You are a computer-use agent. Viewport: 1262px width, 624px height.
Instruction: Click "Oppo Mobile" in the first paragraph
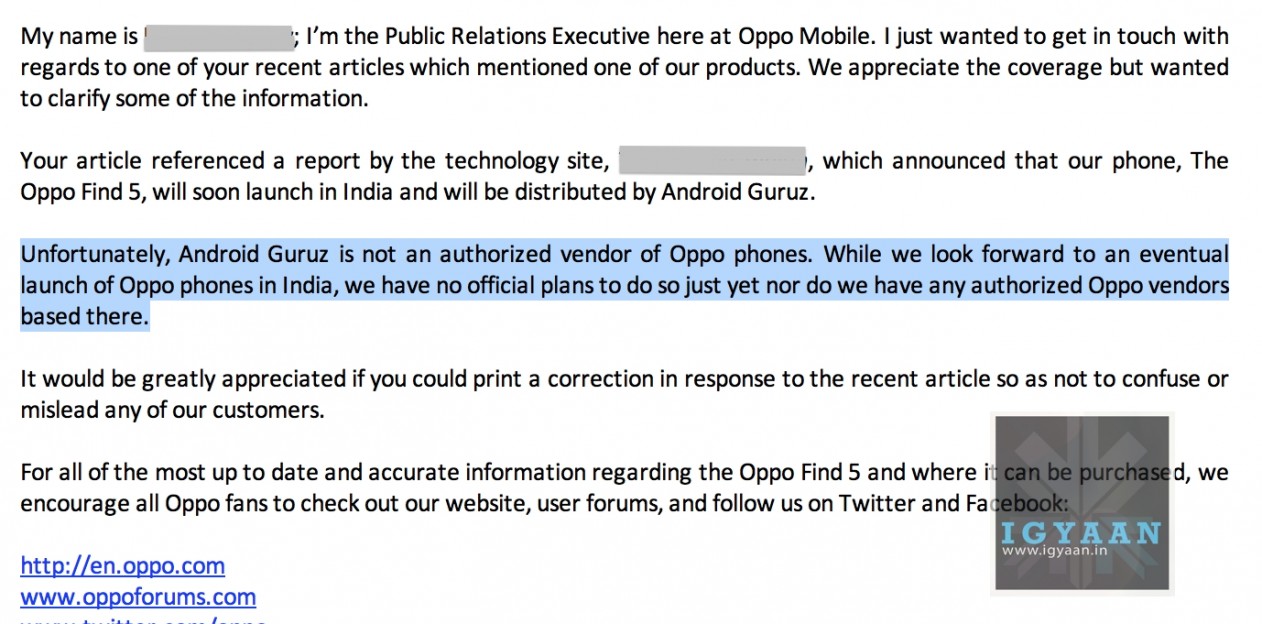[795, 38]
